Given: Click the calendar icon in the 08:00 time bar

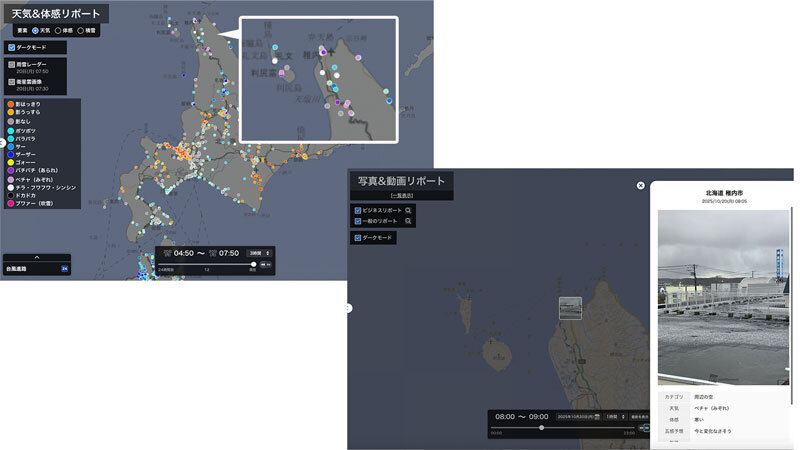Looking at the screenshot, I should click(596, 416).
